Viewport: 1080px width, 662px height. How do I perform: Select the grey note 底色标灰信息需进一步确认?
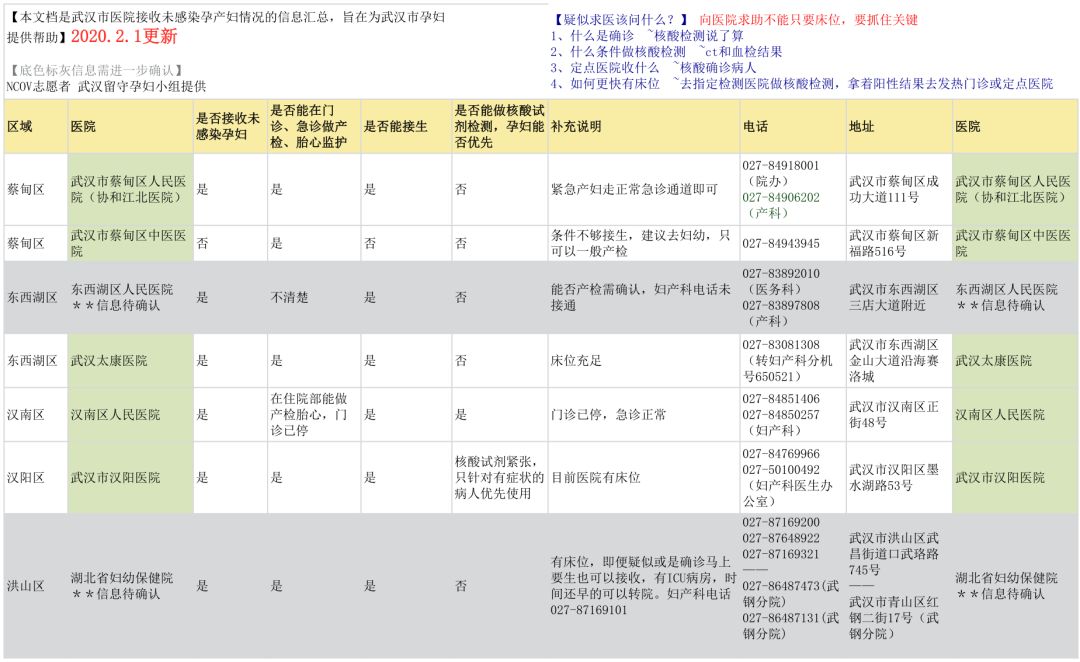[96, 70]
